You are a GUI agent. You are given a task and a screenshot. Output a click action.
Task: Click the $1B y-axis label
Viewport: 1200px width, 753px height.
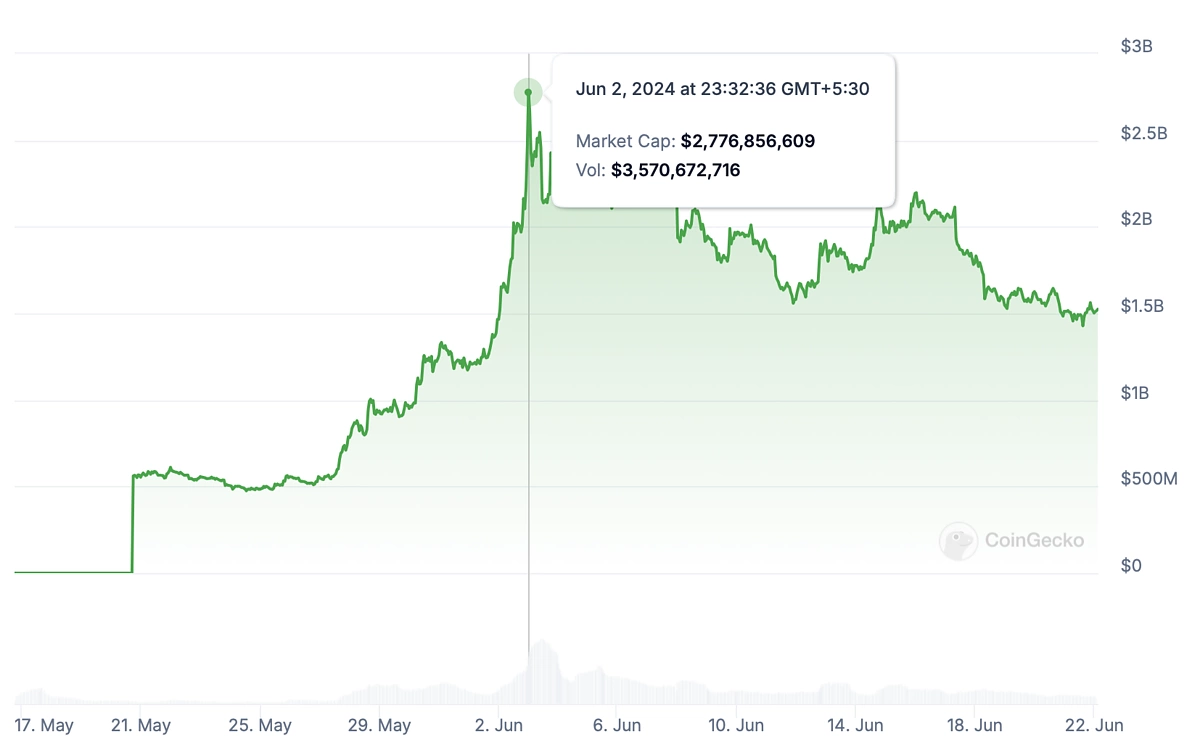pyautogui.click(x=1135, y=393)
